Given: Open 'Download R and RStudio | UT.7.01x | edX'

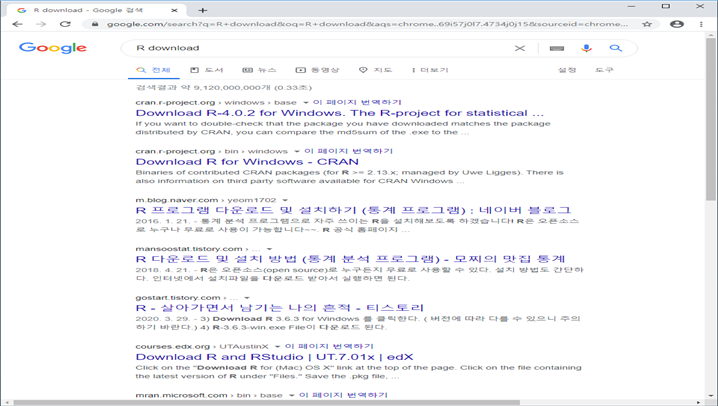Looking at the screenshot, I should click(x=275, y=357).
